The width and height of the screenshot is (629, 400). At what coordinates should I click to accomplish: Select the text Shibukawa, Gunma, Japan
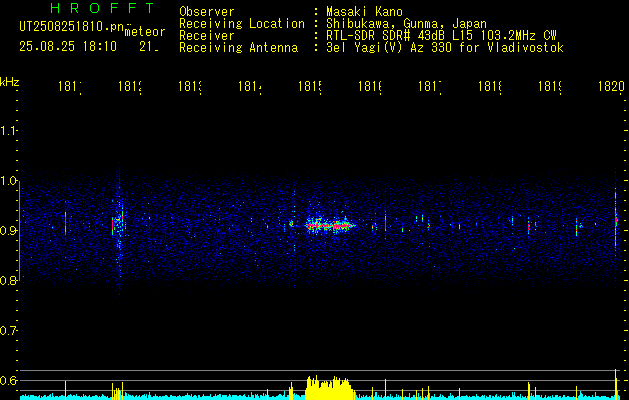tap(406, 24)
